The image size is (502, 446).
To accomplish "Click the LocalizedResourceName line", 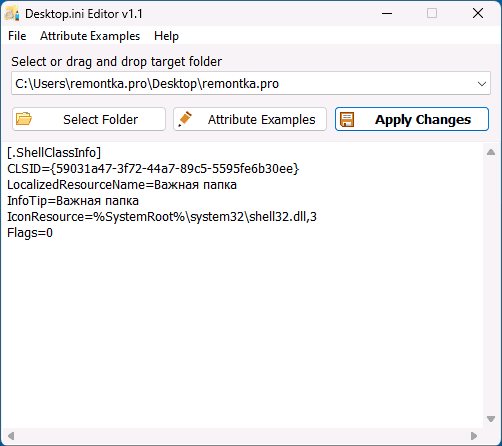I will click(122, 185).
